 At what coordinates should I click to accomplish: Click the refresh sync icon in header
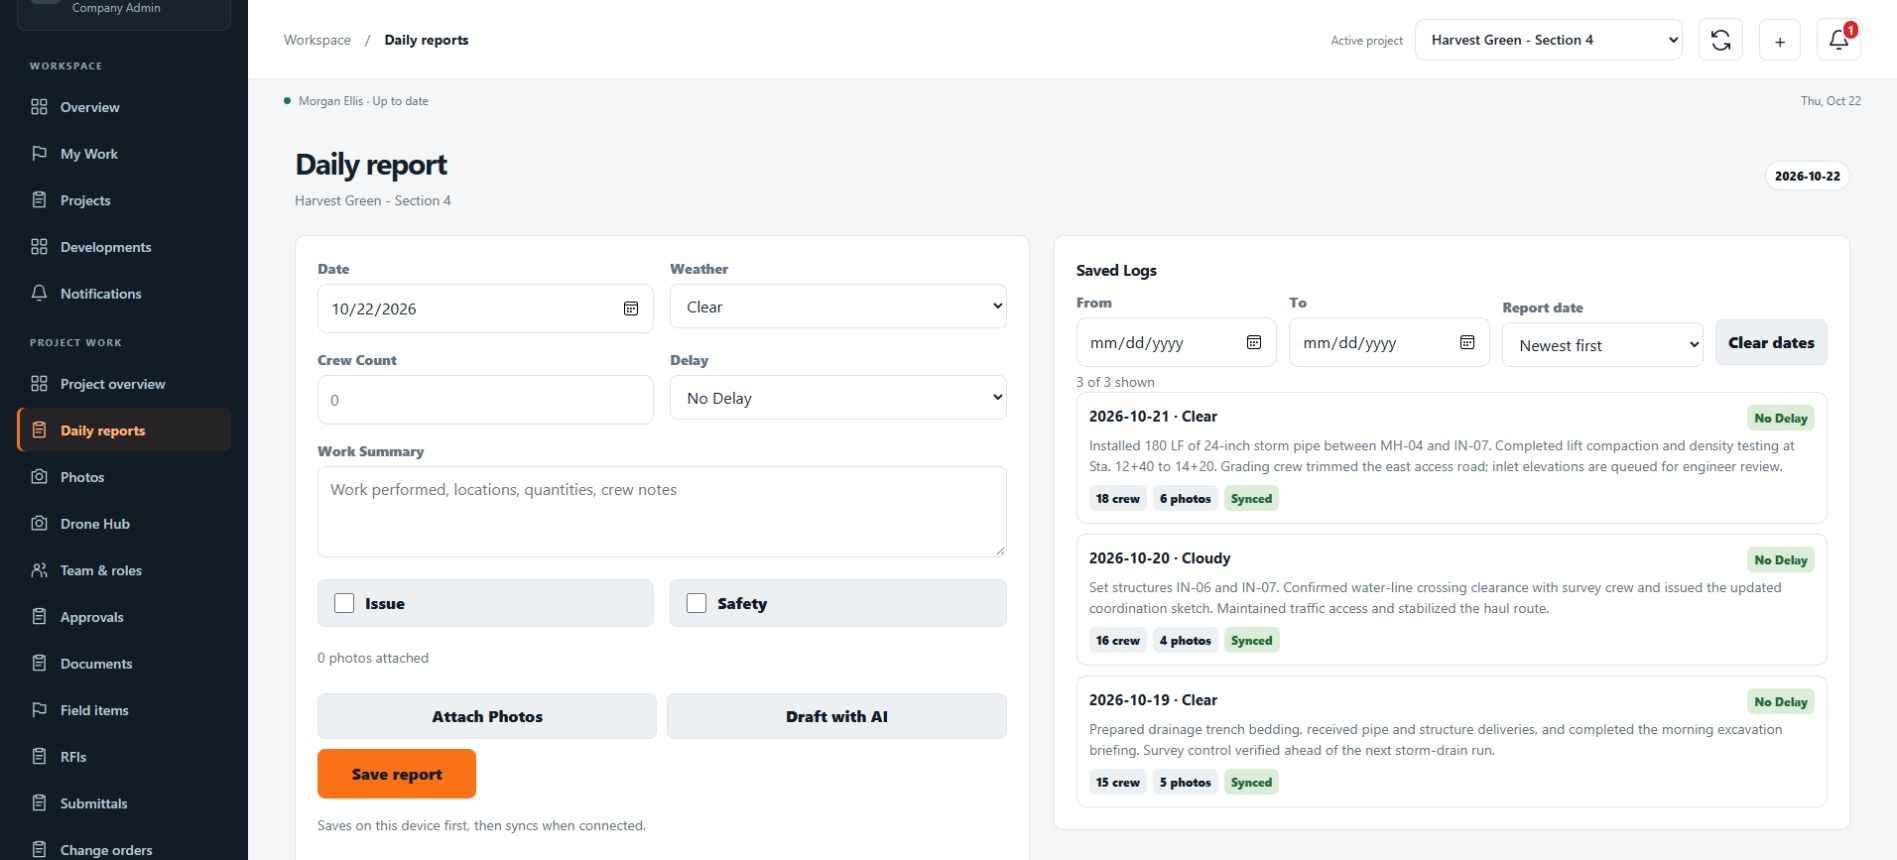[x=1720, y=40]
